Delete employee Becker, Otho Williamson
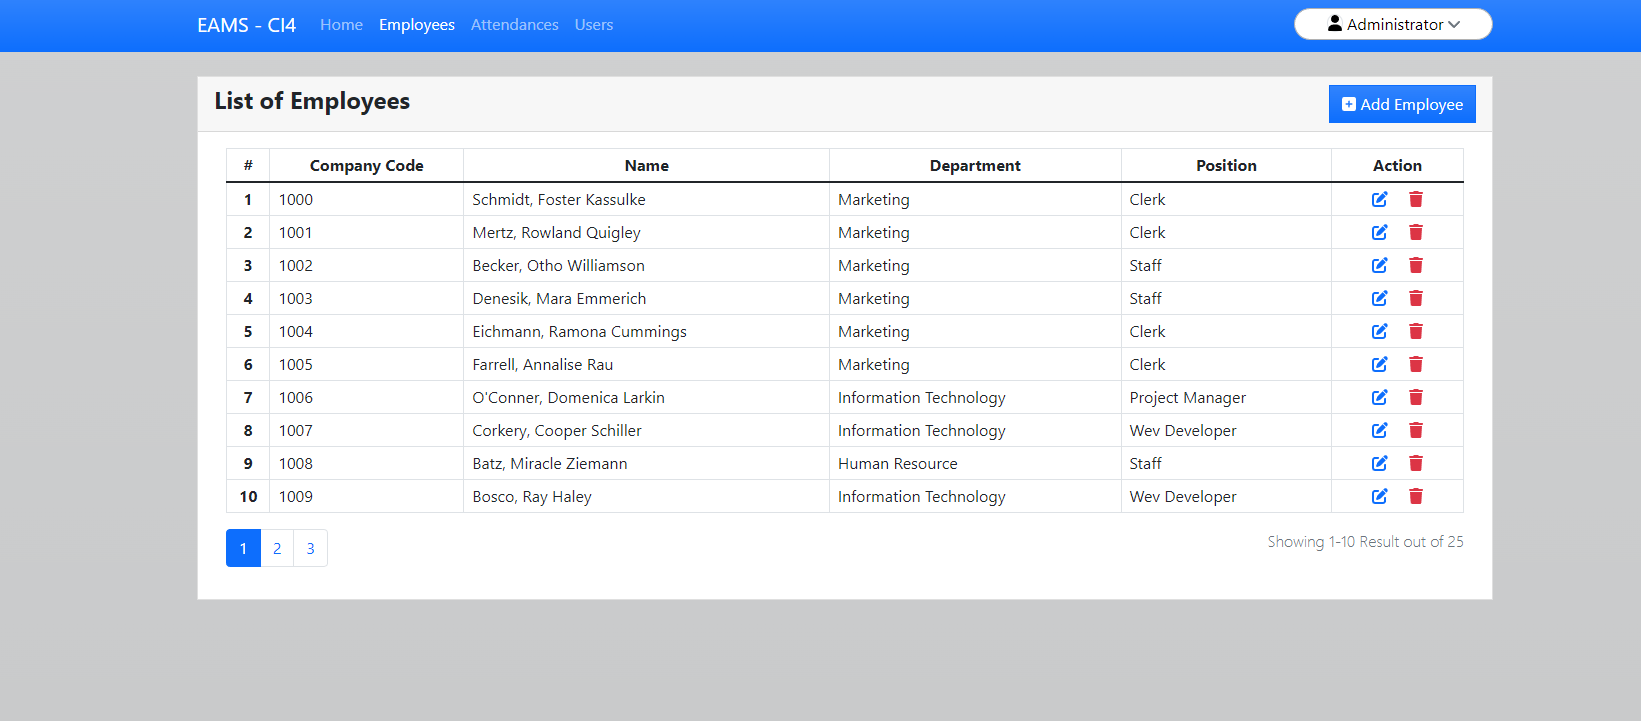Screen dimensions: 1641x721 (1416, 265)
